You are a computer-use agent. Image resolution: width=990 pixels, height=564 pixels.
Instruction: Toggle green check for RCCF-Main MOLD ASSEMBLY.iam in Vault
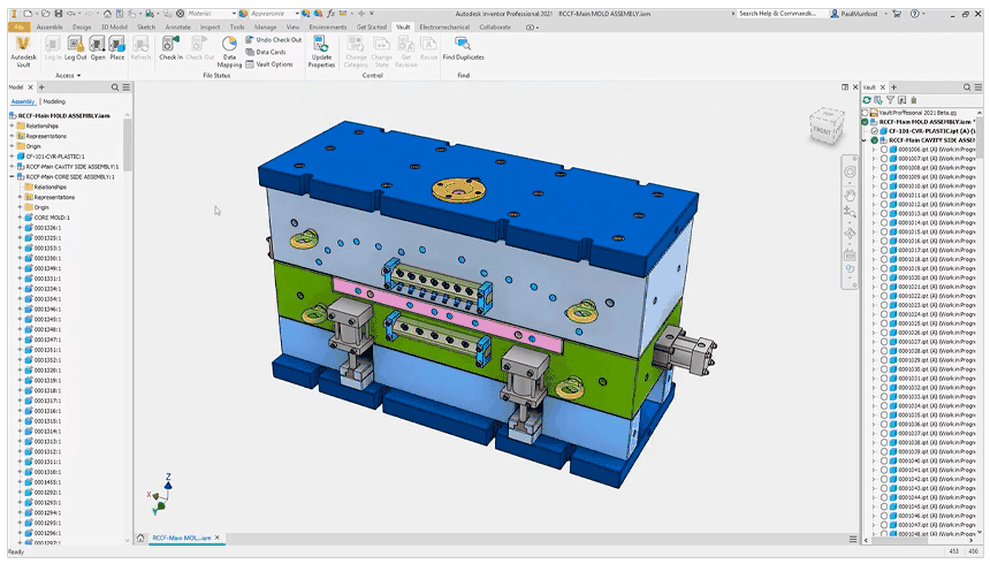865,122
